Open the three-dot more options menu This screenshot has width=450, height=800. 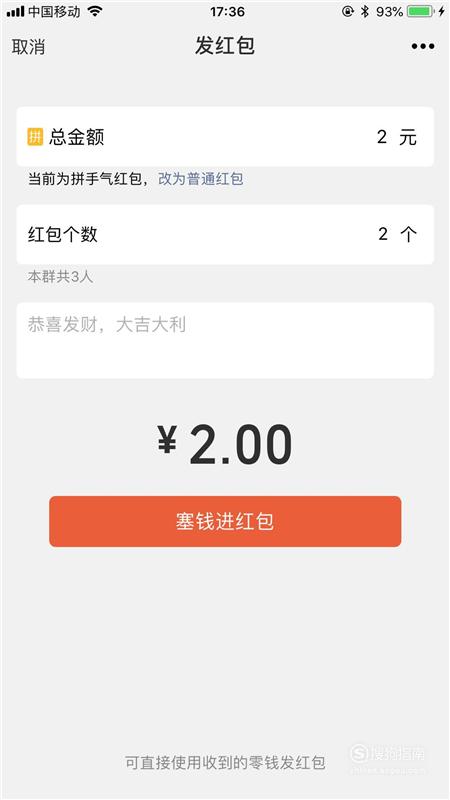click(x=423, y=46)
